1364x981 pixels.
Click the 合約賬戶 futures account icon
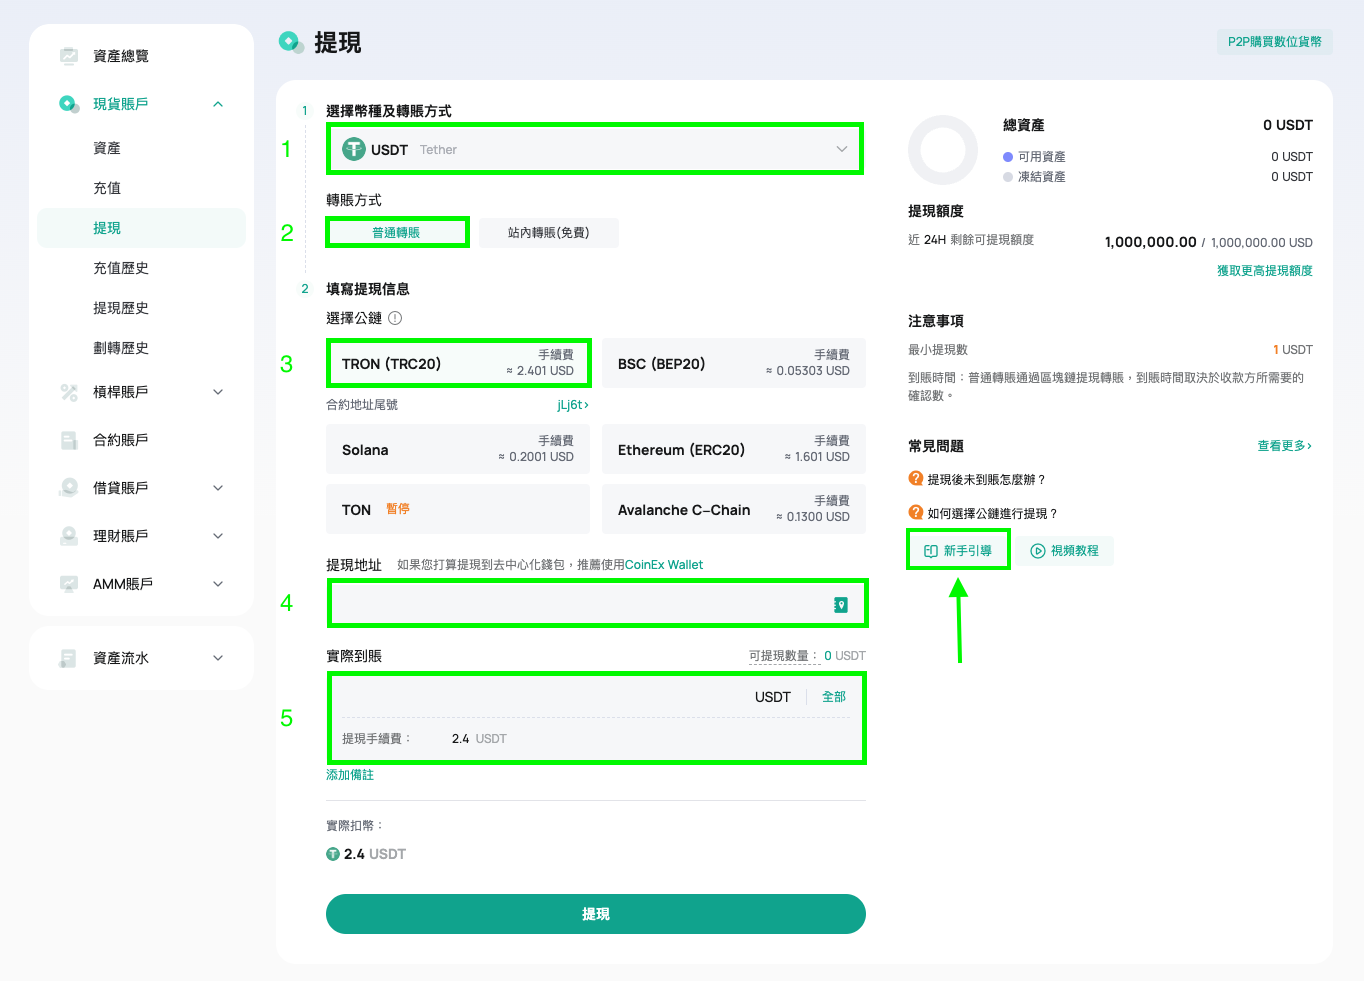(x=69, y=440)
